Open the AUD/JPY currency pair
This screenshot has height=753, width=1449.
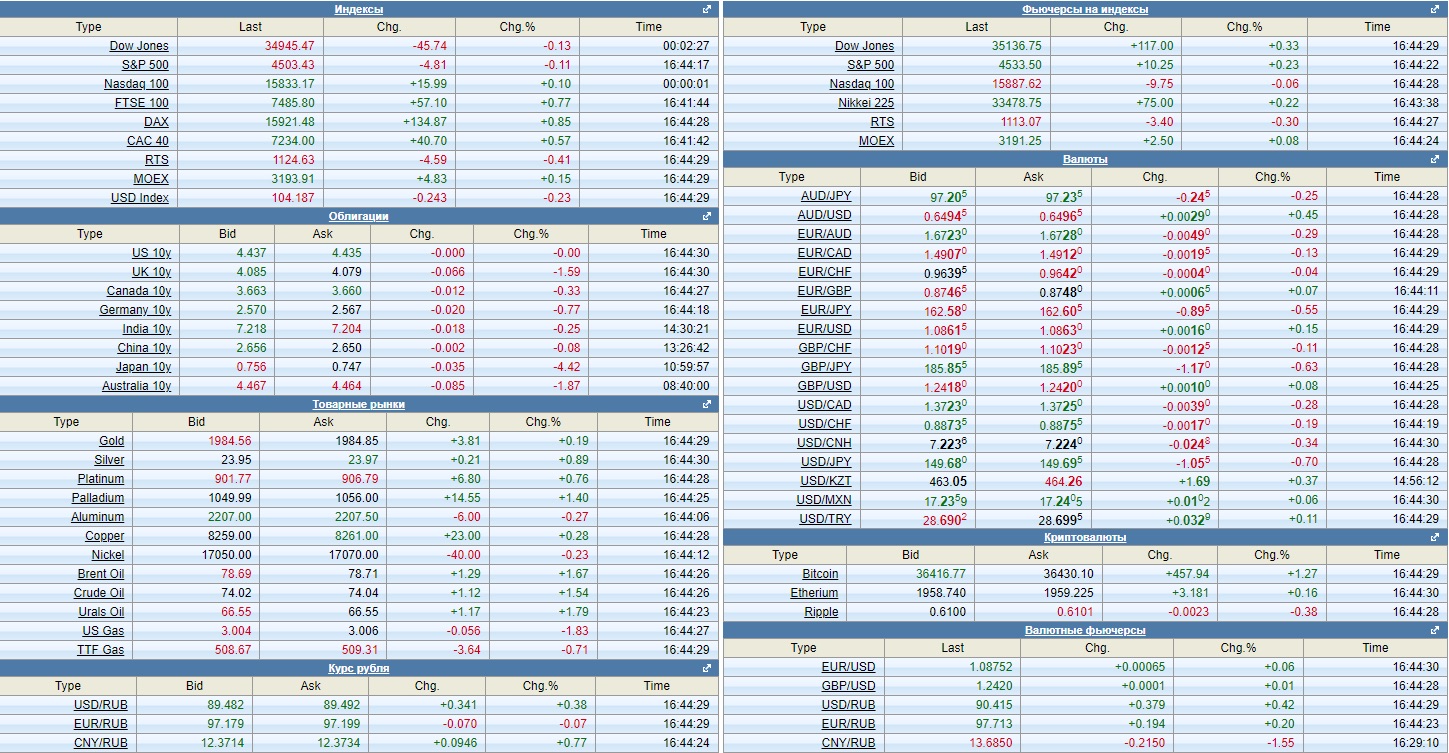[826, 196]
